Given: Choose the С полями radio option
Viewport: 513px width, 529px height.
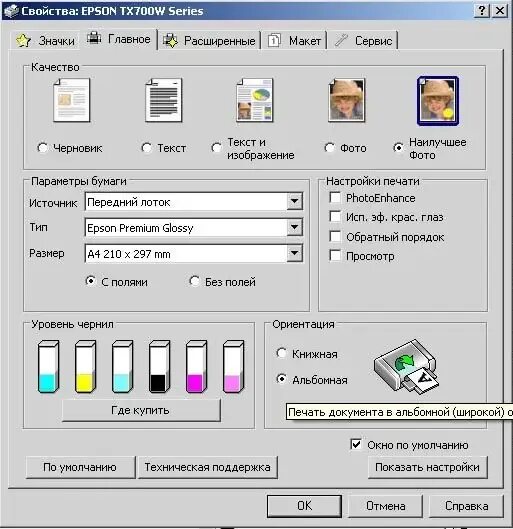Looking at the screenshot, I should (x=90, y=281).
